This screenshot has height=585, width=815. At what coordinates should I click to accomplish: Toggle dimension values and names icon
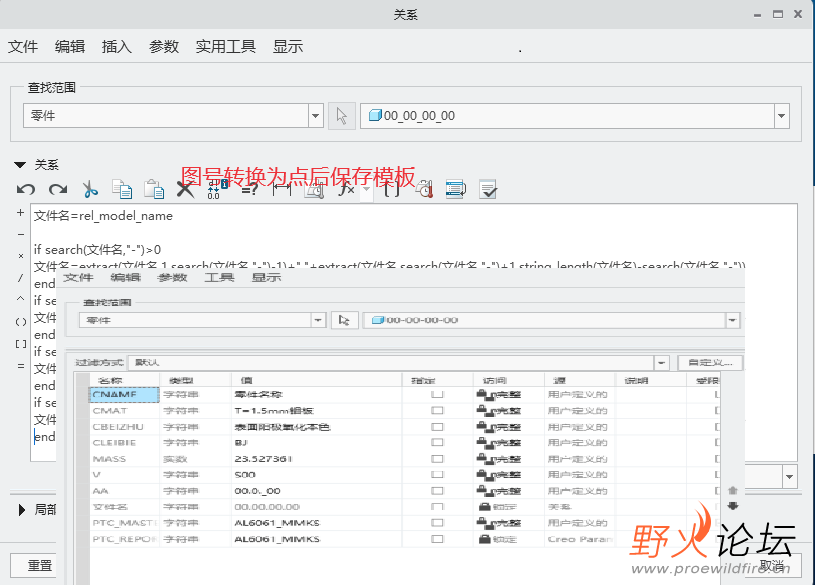(217, 190)
